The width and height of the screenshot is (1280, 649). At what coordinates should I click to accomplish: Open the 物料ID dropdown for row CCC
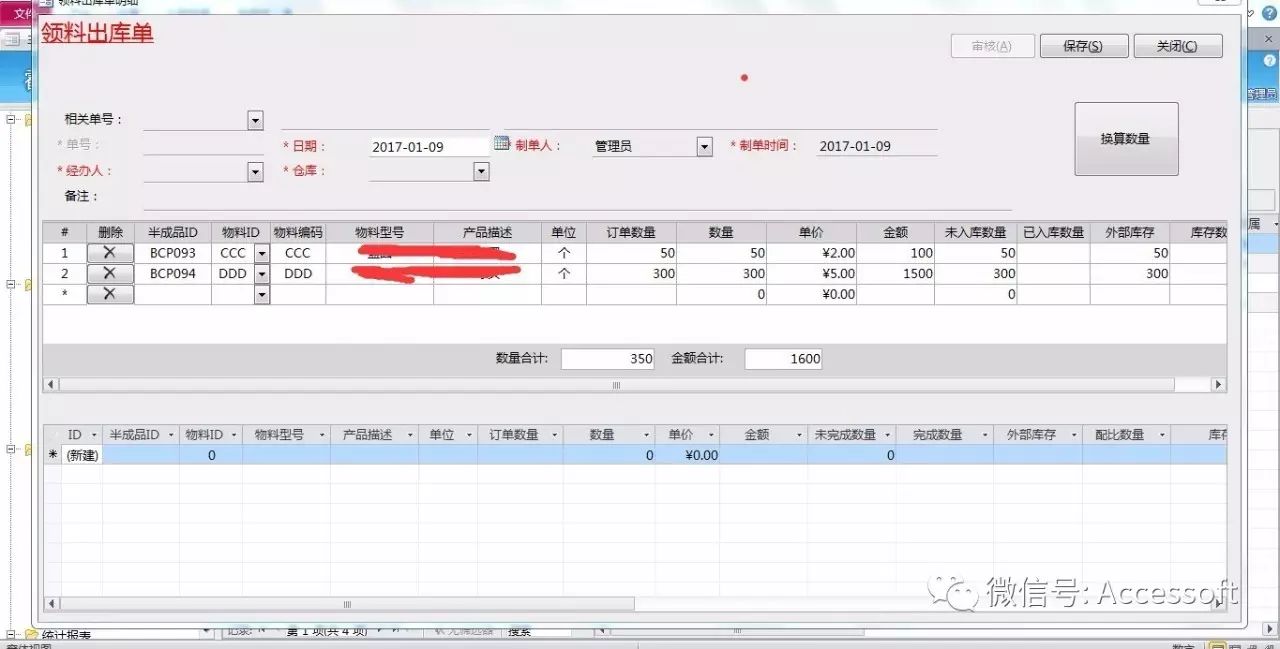[262, 254]
